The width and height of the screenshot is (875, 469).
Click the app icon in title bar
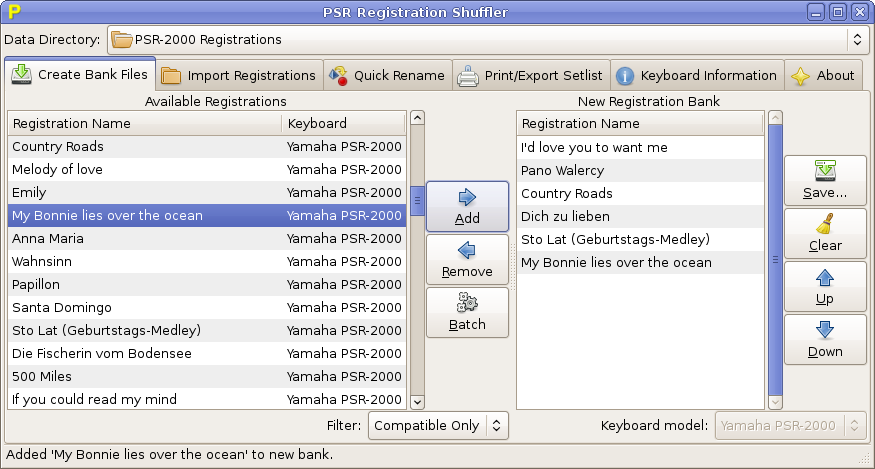(x=14, y=12)
